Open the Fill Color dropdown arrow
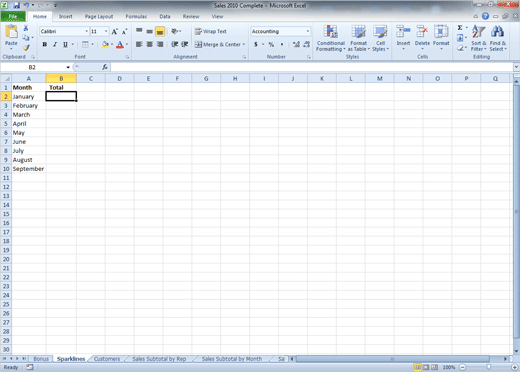520x372 pixels. click(x=112, y=44)
